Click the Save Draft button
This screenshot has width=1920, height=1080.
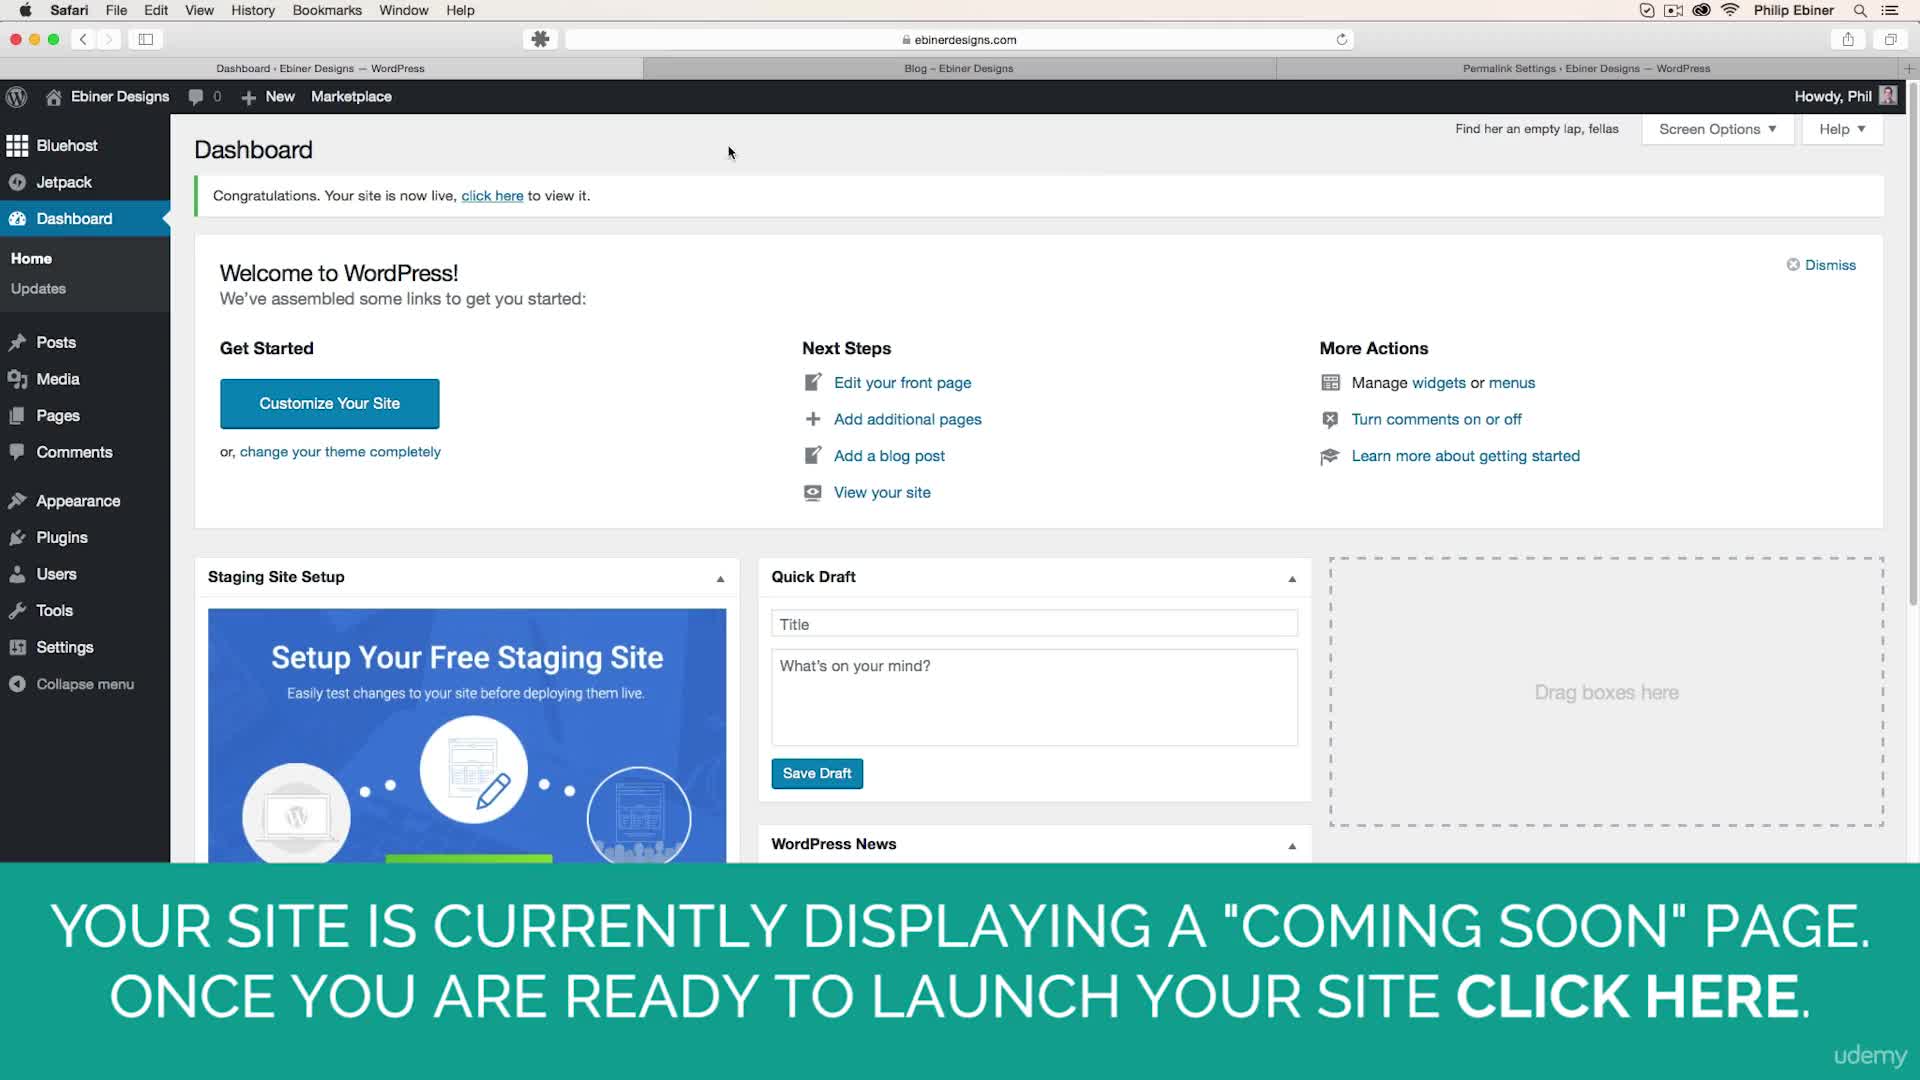point(817,773)
